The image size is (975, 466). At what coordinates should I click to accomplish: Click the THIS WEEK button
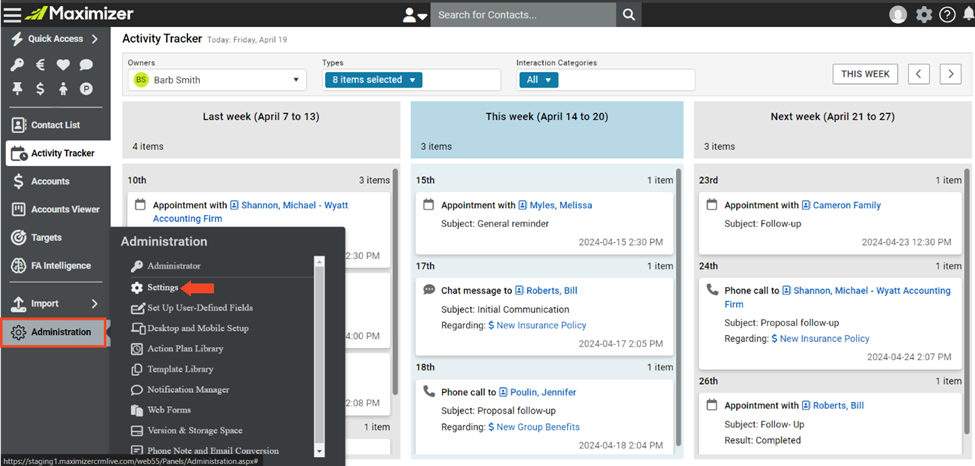click(865, 73)
